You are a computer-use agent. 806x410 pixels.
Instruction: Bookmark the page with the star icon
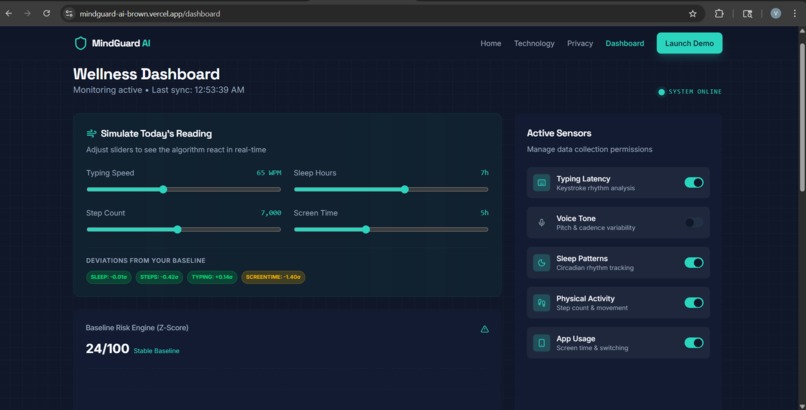coord(692,14)
